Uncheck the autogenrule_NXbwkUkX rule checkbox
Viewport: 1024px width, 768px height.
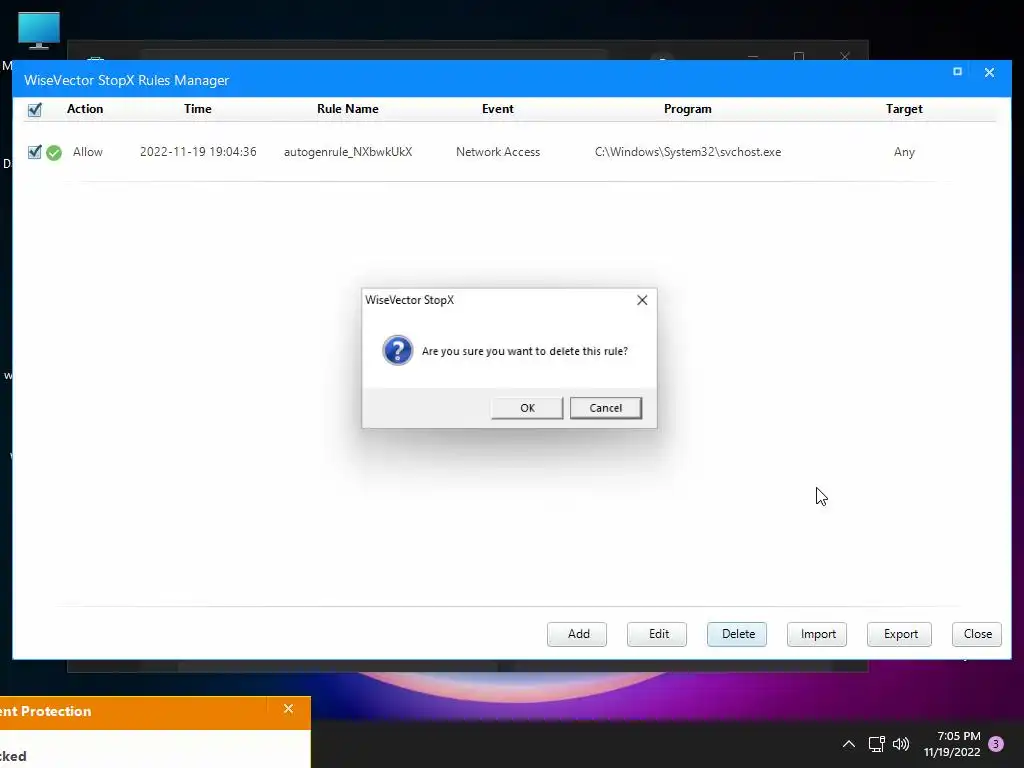[35, 152]
